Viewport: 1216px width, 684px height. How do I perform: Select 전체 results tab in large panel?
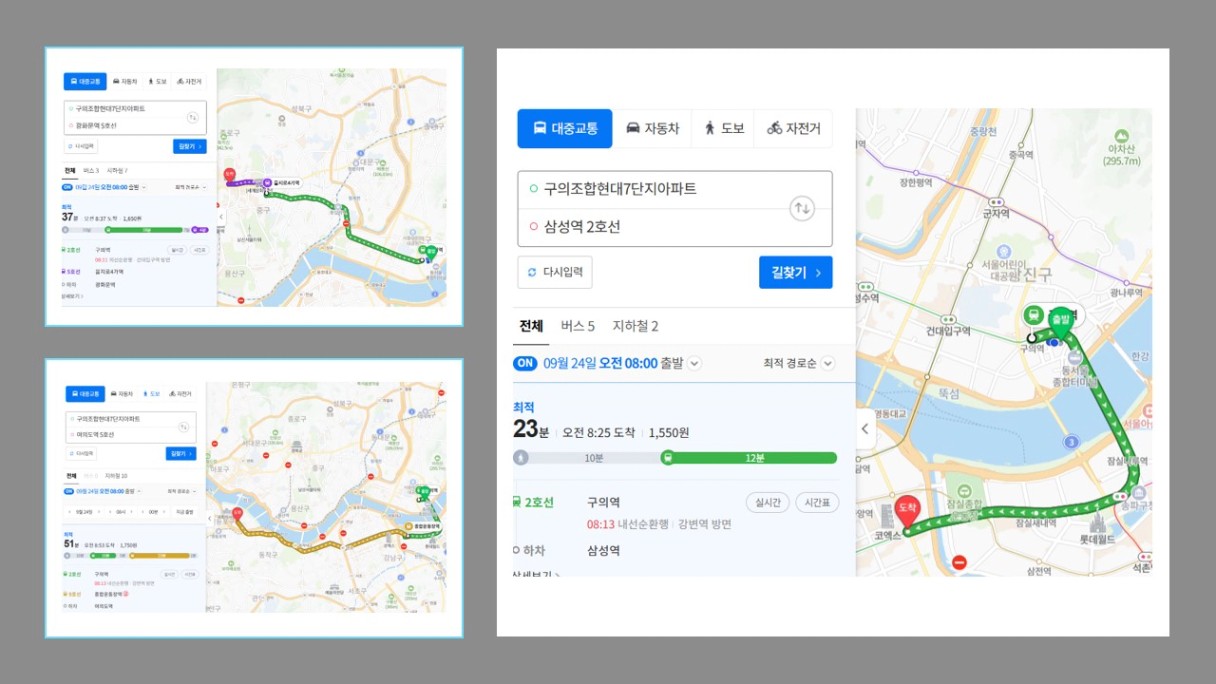531,326
